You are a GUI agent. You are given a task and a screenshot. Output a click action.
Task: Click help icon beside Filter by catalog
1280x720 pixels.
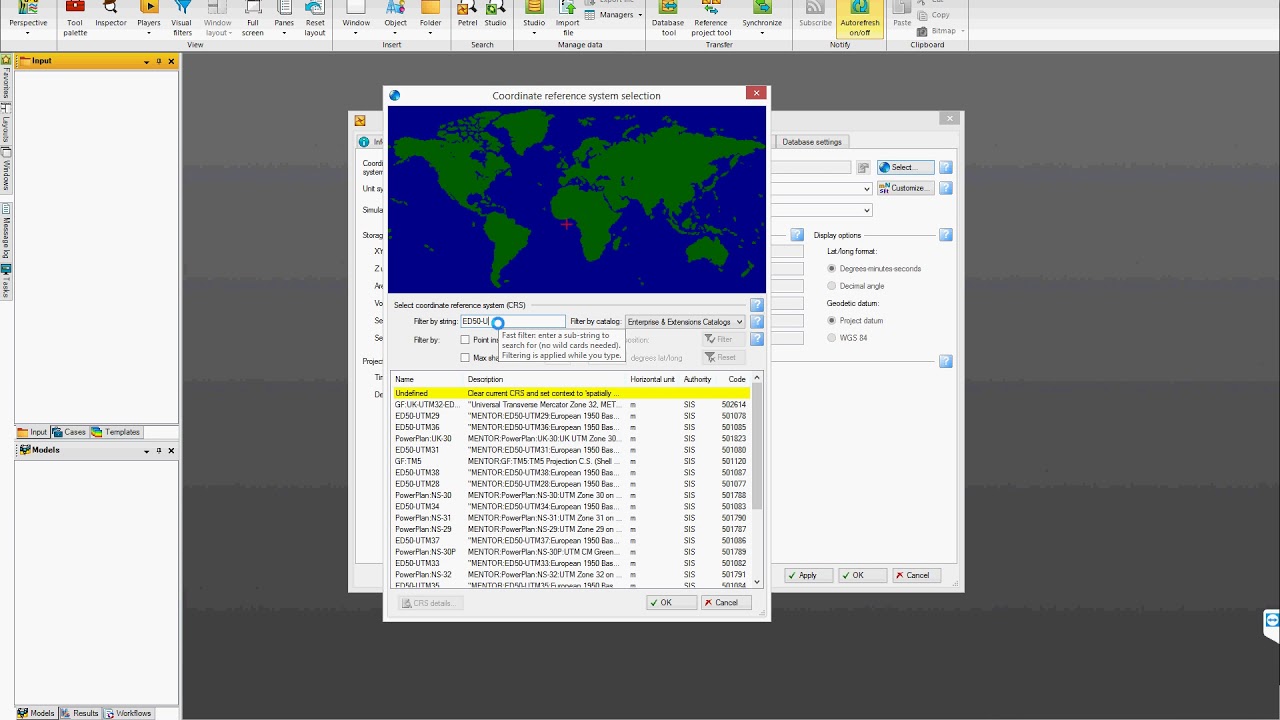pos(757,322)
